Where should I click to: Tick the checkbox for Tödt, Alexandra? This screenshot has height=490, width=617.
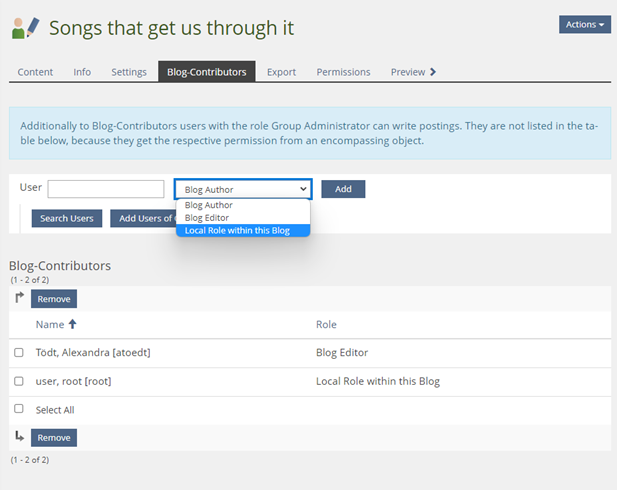pyautogui.click(x=19, y=353)
